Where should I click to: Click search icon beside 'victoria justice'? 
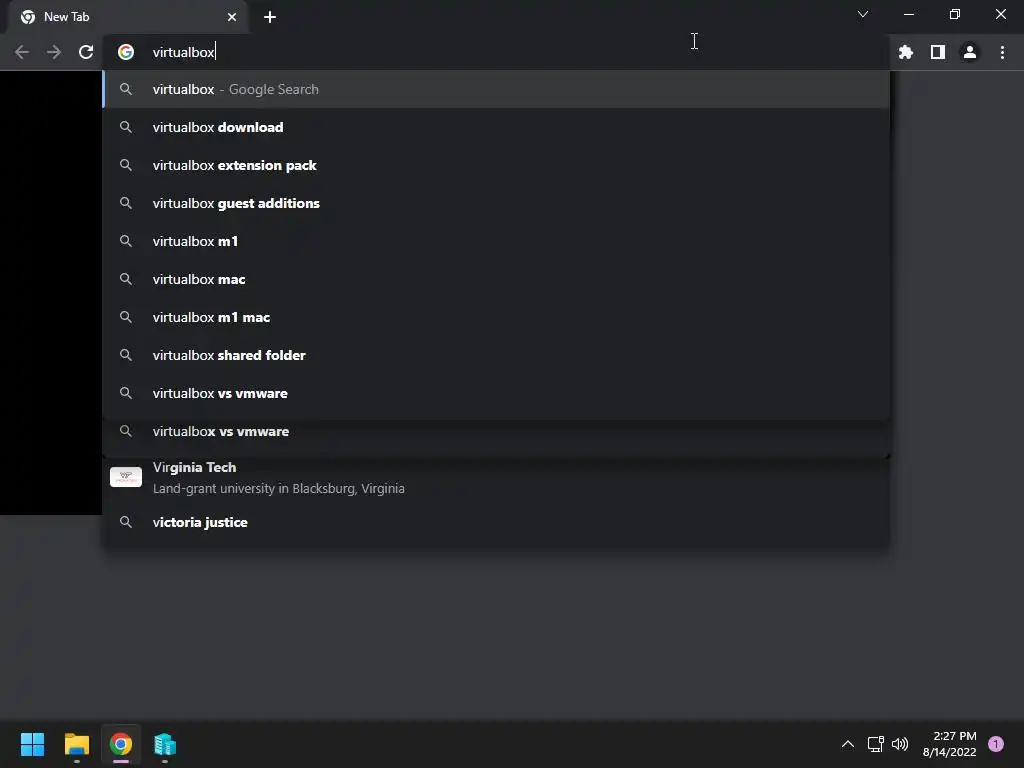click(x=126, y=522)
